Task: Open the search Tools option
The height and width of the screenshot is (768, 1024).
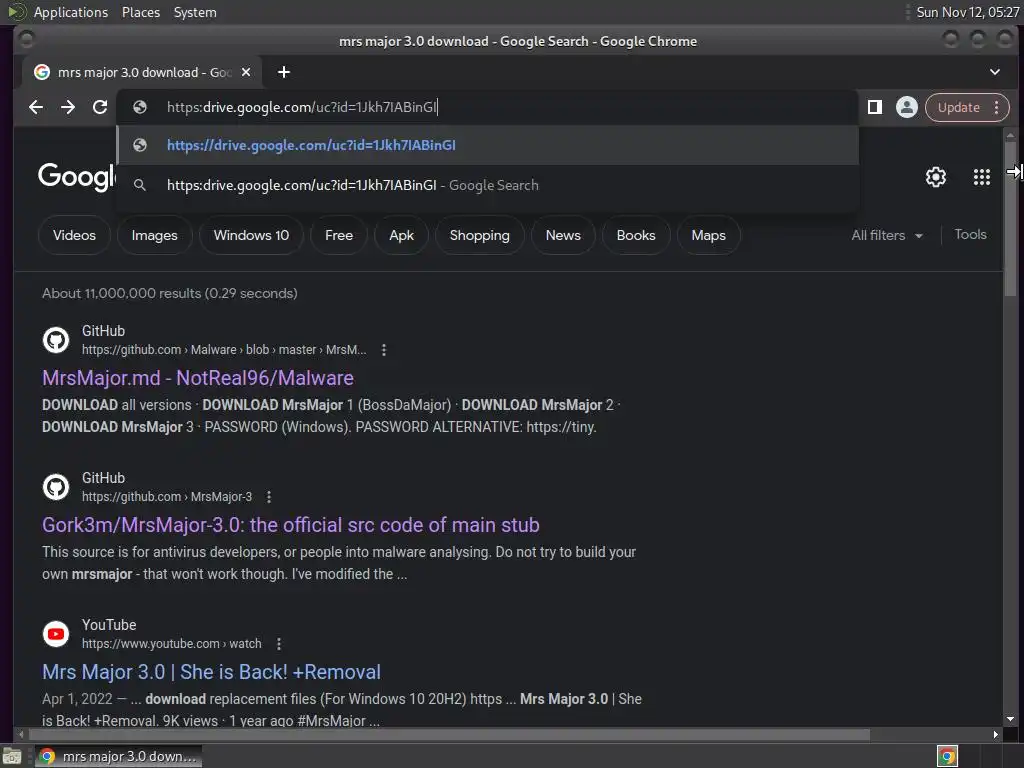Action: click(970, 234)
